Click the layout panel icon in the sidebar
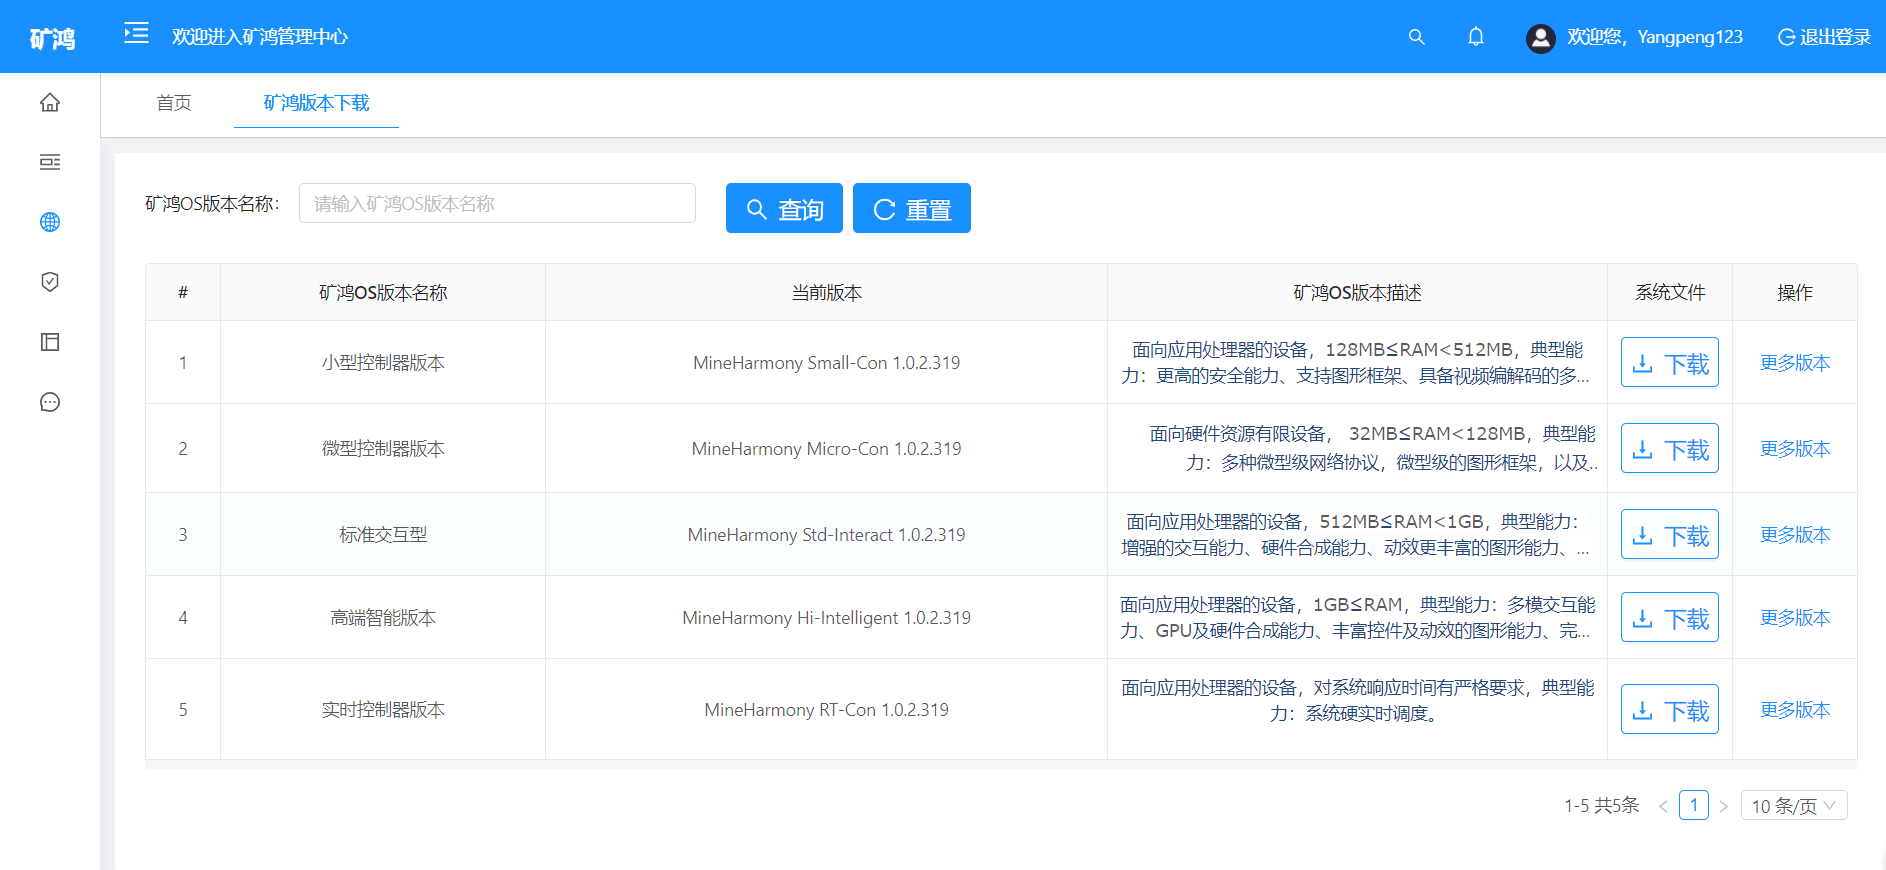 (x=50, y=342)
